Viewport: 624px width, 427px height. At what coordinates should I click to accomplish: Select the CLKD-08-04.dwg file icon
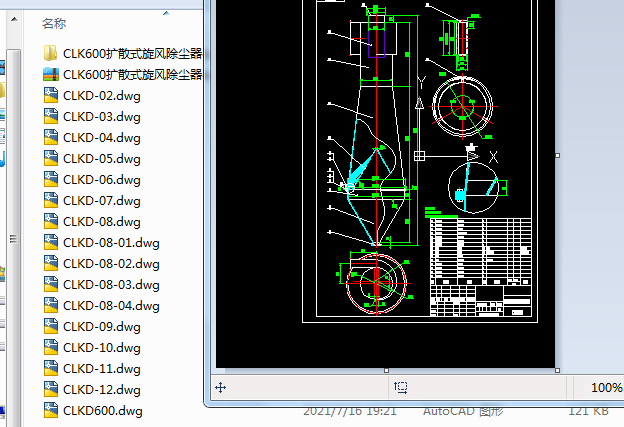click(x=51, y=305)
